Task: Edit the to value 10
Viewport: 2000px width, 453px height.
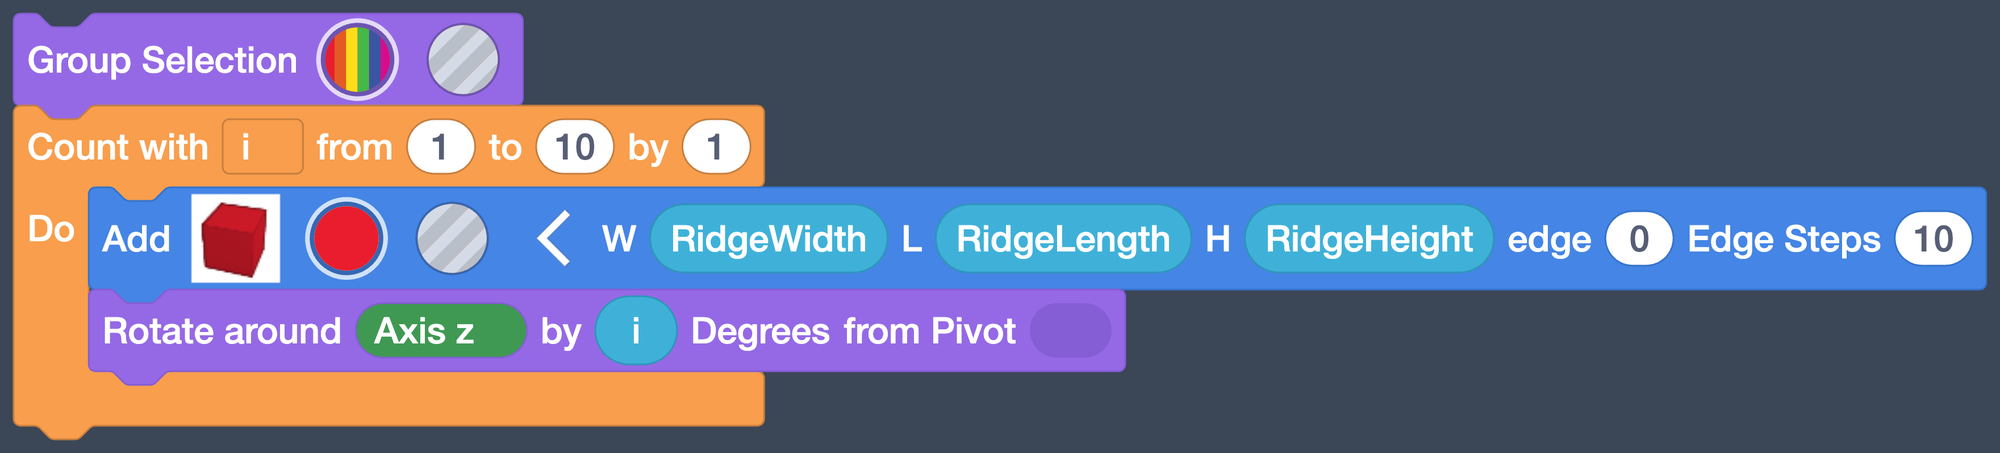Action: pyautogui.click(x=575, y=147)
